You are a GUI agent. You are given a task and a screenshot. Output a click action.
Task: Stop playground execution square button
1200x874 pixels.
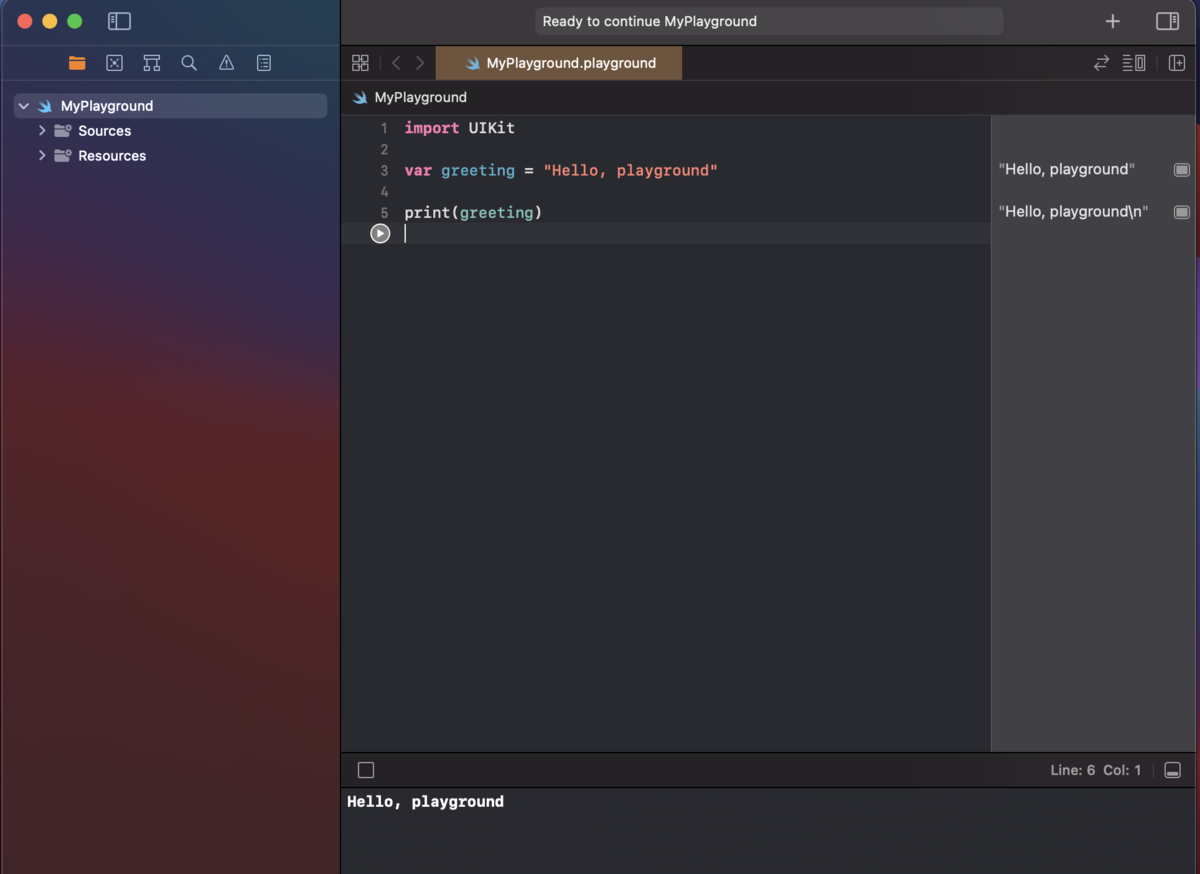[x=366, y=770]
